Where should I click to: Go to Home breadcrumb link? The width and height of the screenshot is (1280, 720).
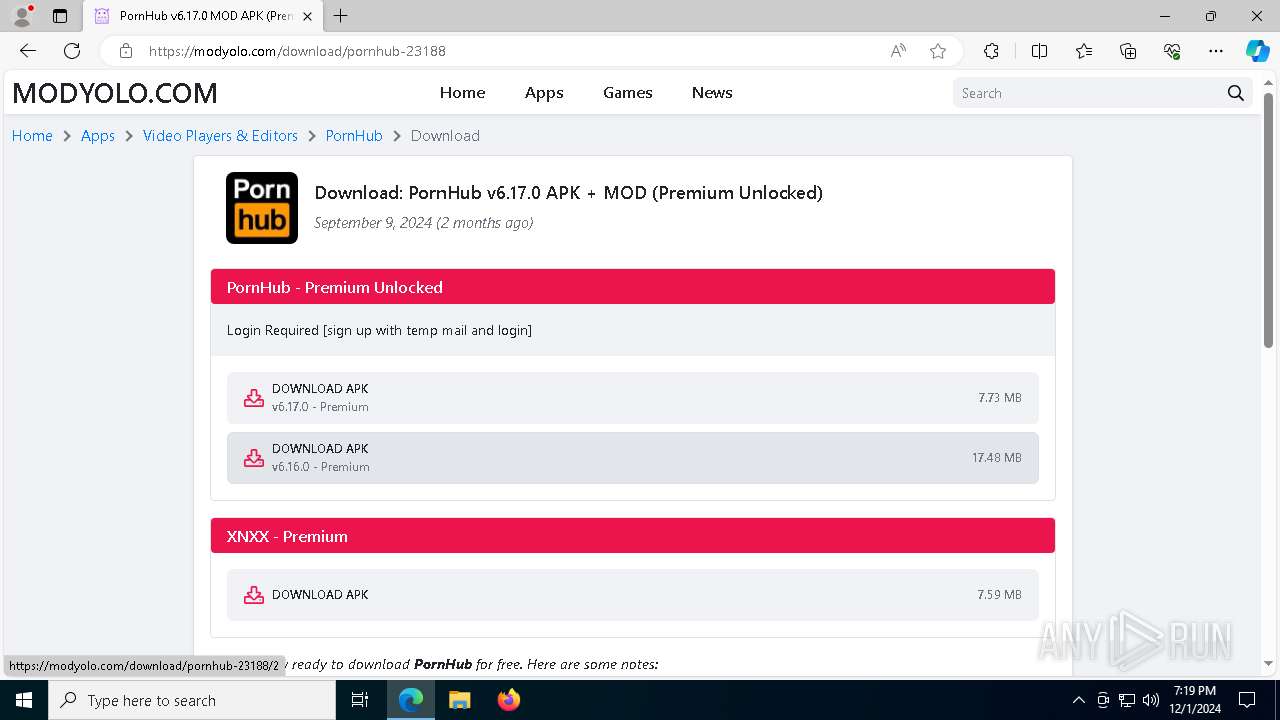[32, 136]
